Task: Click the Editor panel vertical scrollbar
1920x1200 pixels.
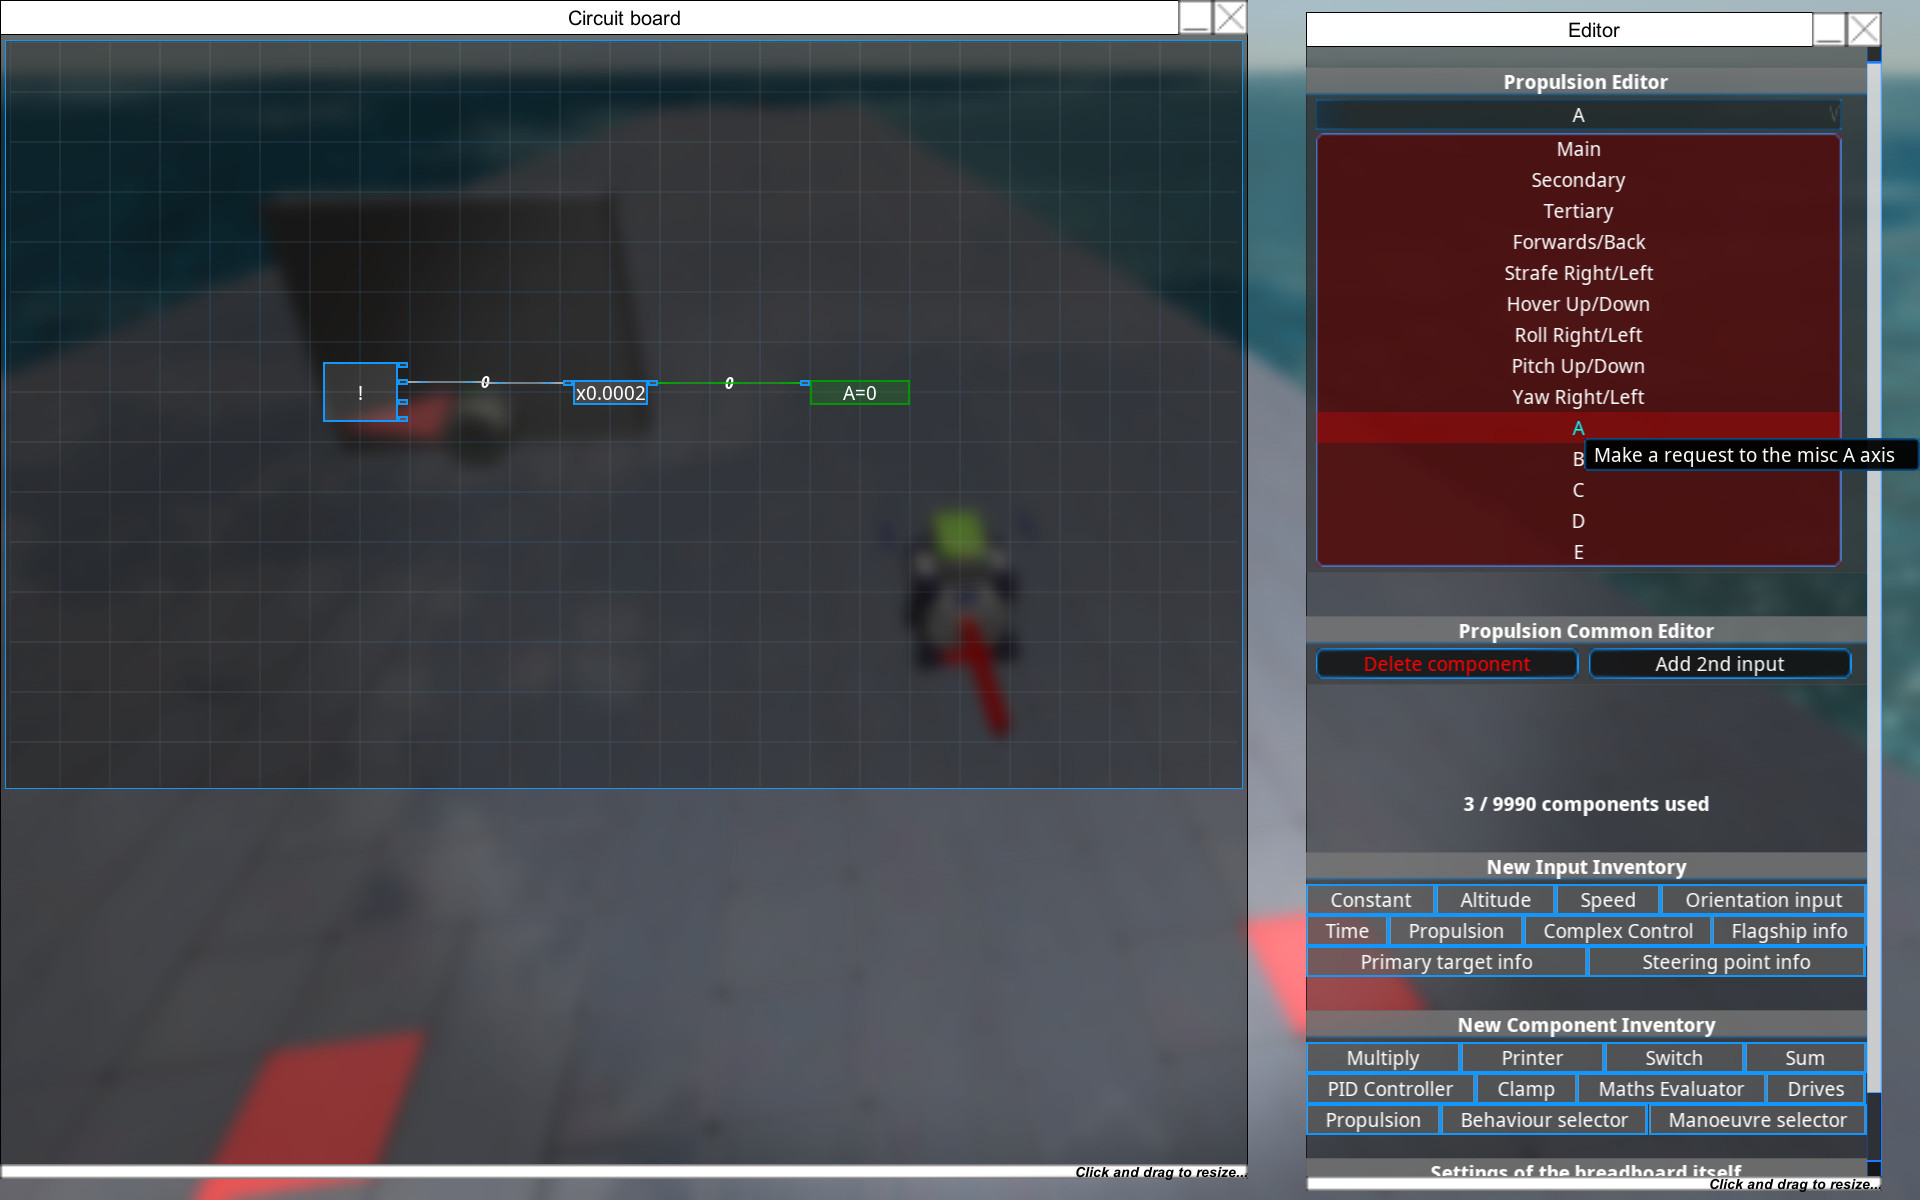Action: pos(1874,600)
